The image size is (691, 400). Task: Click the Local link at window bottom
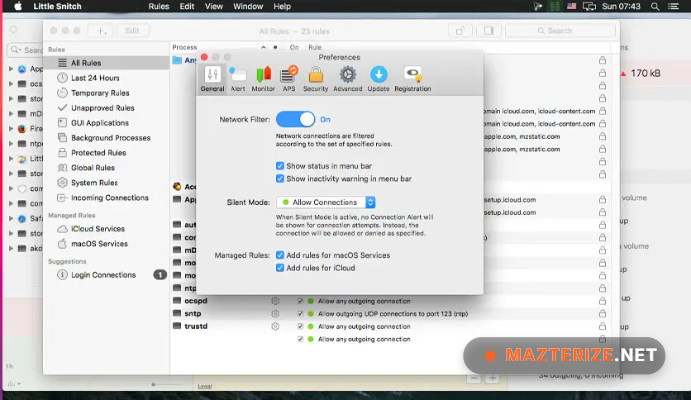[204, 386]
